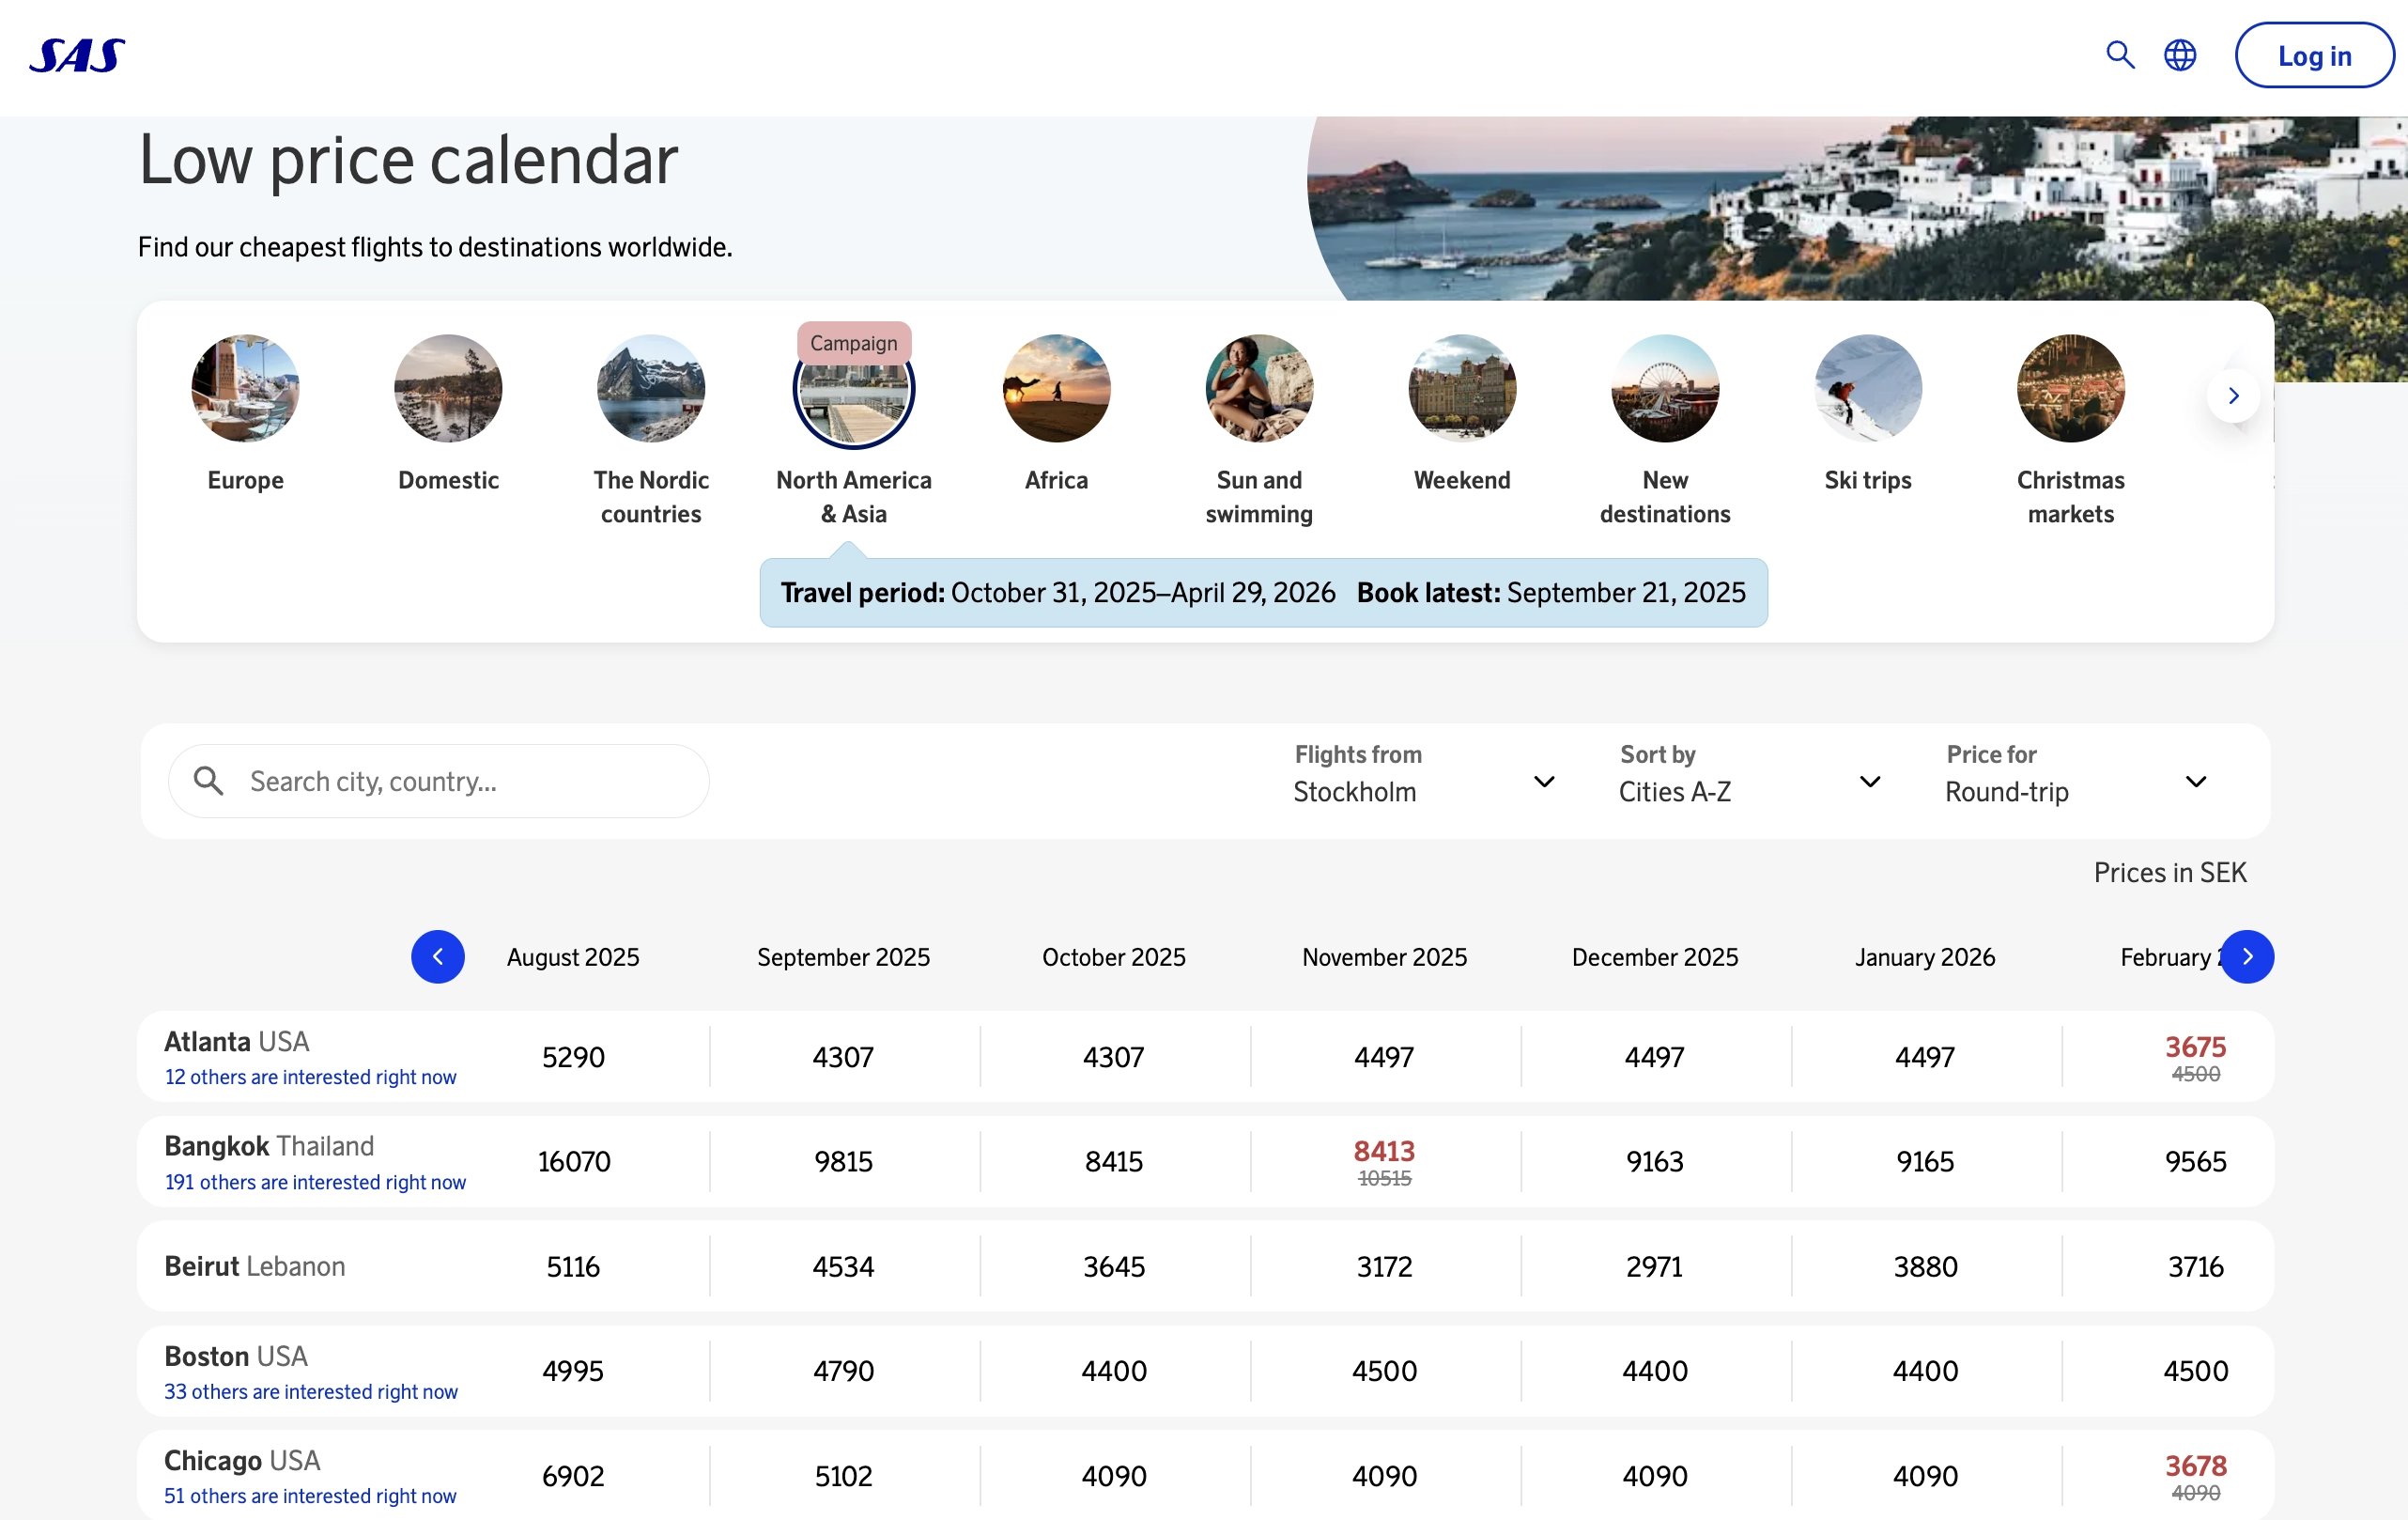This screenshot has width=2408, height=1520.
Task: Select Chicago September price 5102
Action: click(x=843, y=1476)
